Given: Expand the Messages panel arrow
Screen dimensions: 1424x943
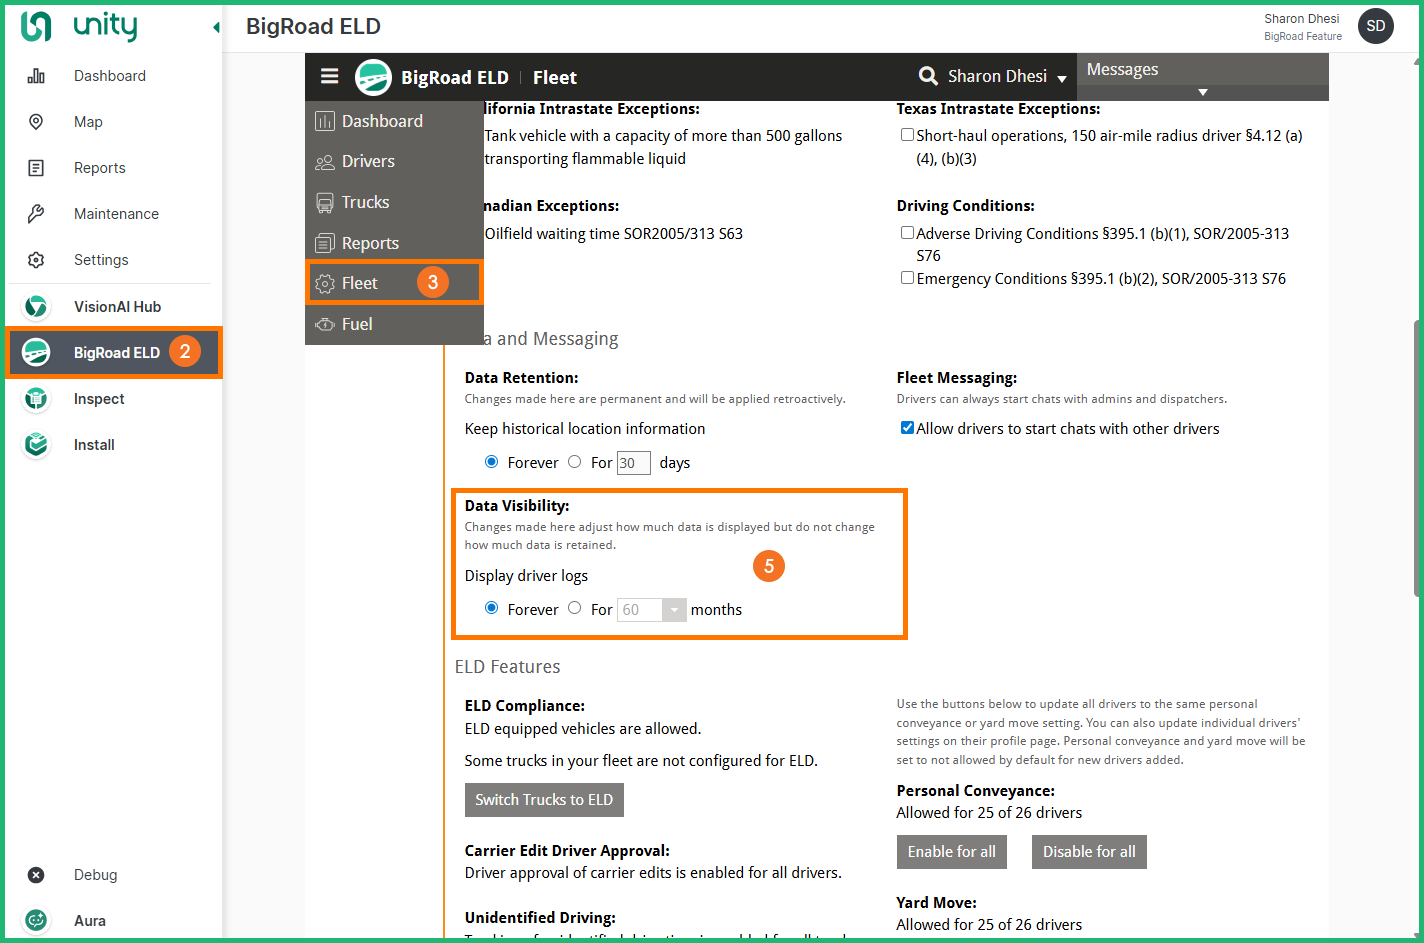Looking at the screenshot, I should [x=1203, y=92].
